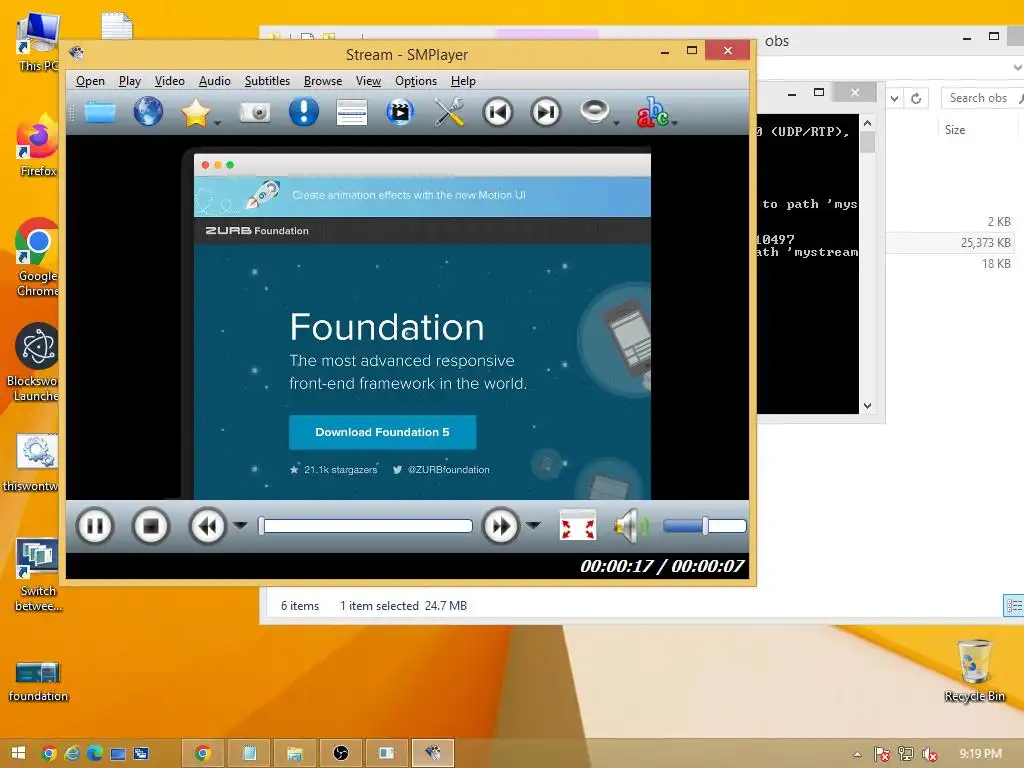Open the Windows Start button
The image size is (1024, 768).
pyautogui.click(x=18, y=753)
